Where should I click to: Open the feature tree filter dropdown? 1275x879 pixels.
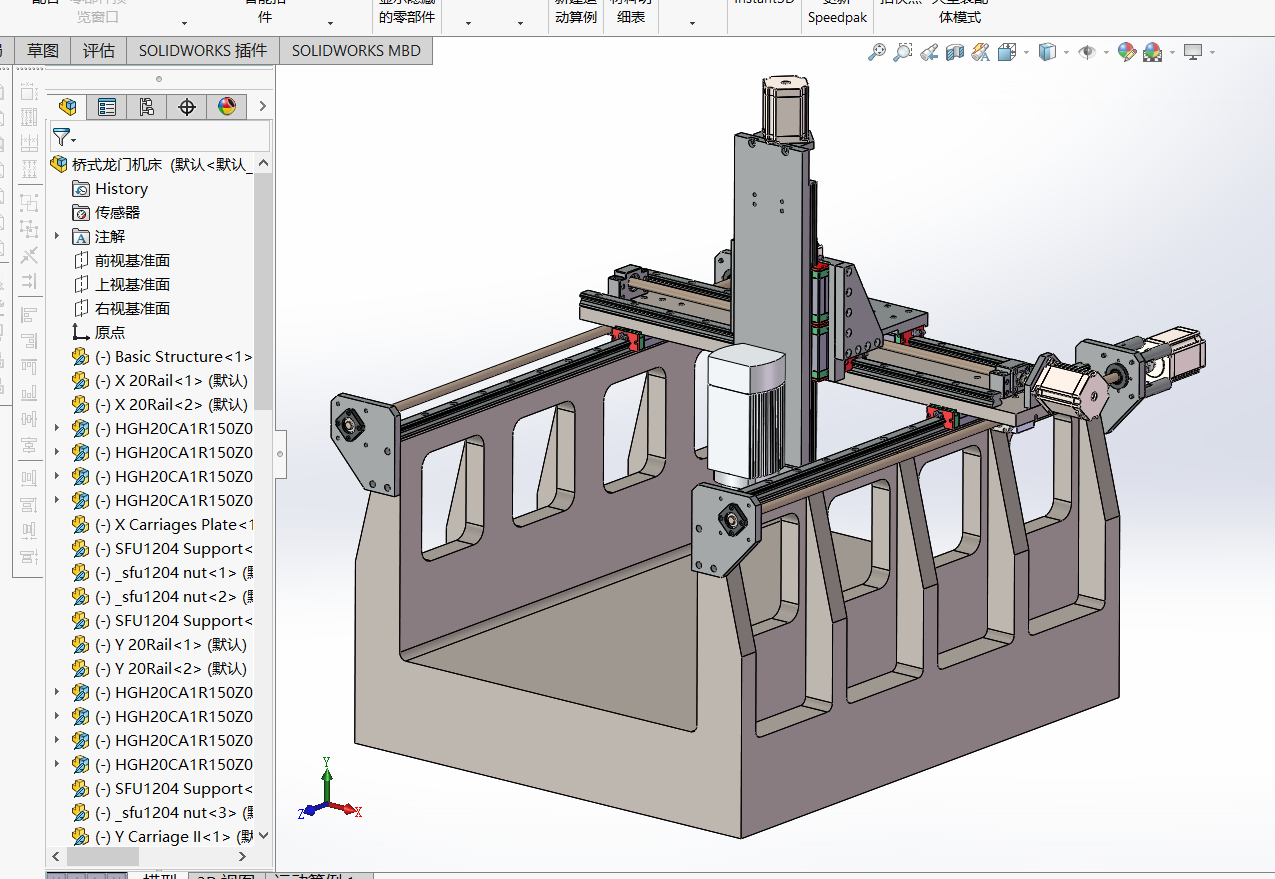(65, 138)
